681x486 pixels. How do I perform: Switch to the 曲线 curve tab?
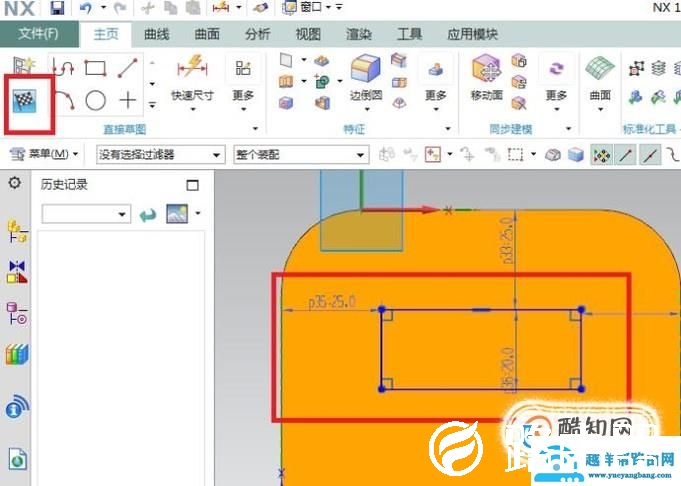click(157, 34)
